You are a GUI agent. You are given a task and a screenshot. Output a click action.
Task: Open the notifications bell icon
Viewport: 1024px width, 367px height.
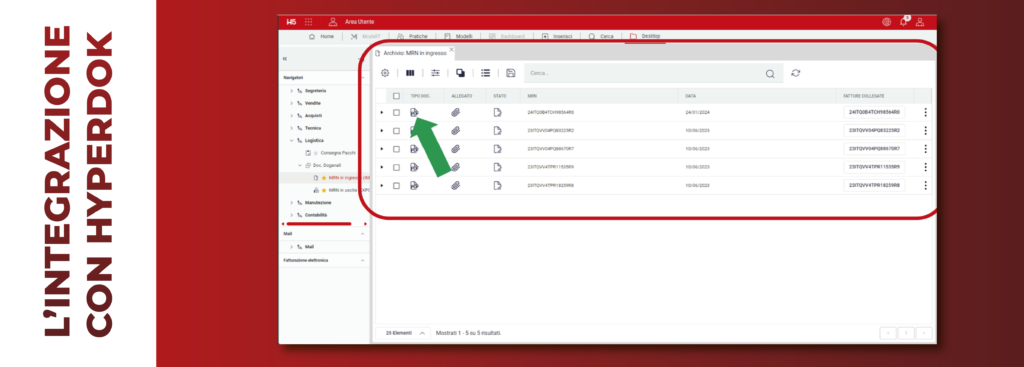(904, 22)
